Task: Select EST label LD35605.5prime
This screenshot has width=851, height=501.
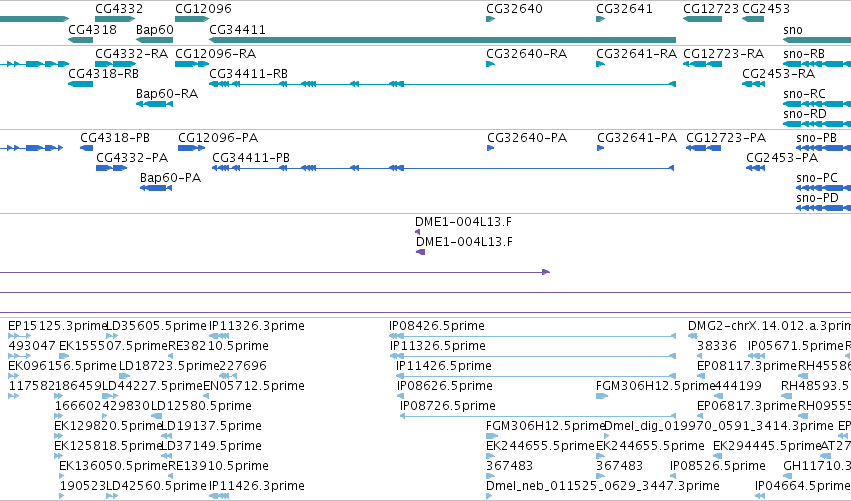Action: (x=156, y=326)
